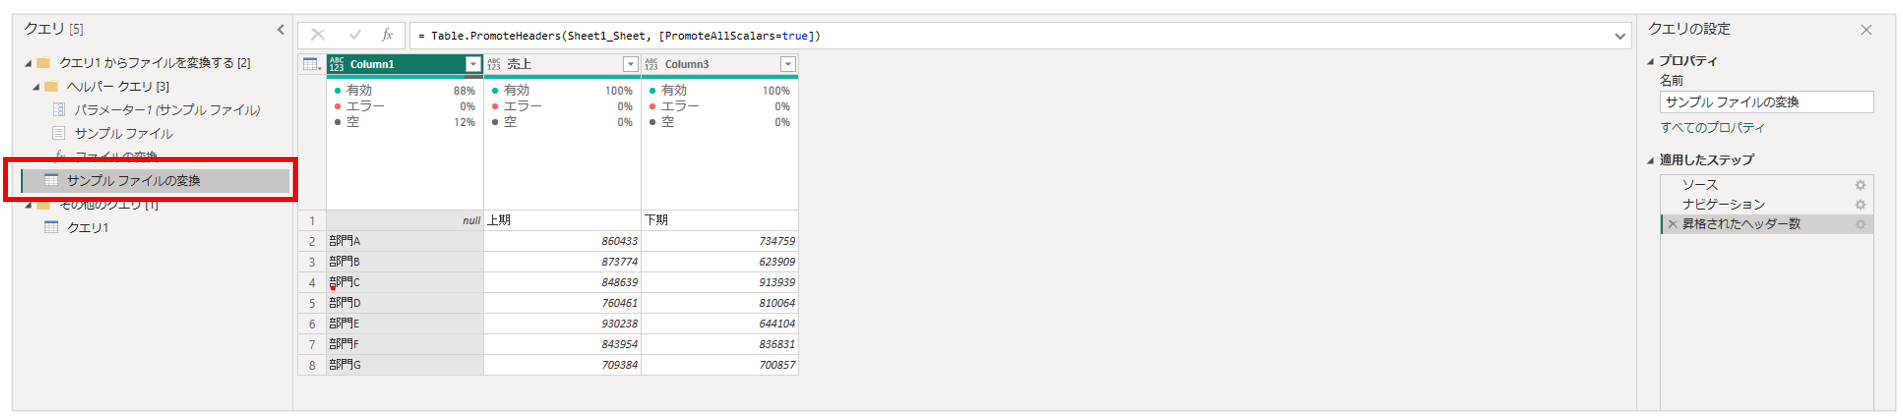Open settings gear for 昇格されたヘッダー数 step
The height and width of the screenshot is (418, 1903).
pos(1860,224)
